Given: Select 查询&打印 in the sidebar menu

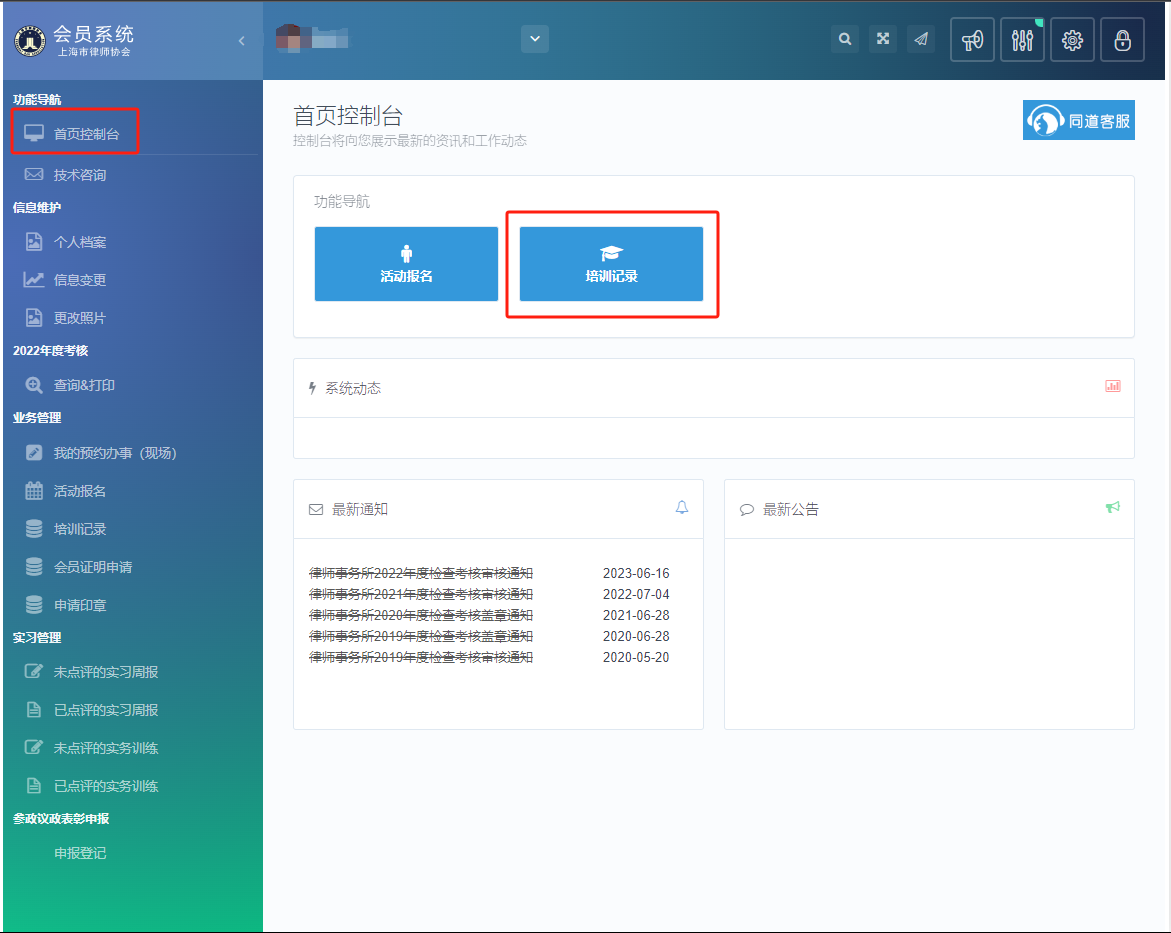Looking at the screenshot, I should (84, 385).
